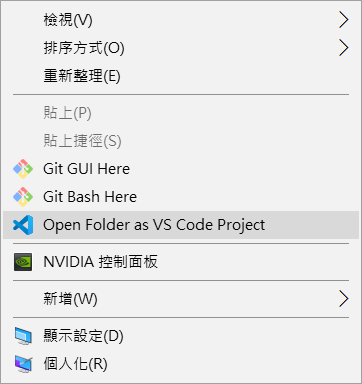The image size is (362, 384).
Task: Click the monitor icon beside 顯示設定
Action: (23, 336)
